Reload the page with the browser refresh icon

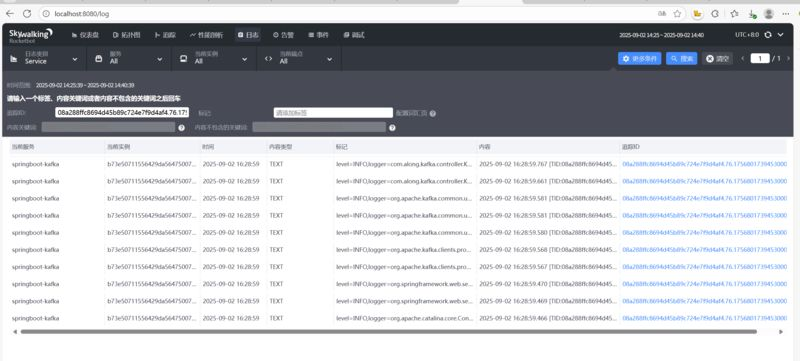coord(27,14)
